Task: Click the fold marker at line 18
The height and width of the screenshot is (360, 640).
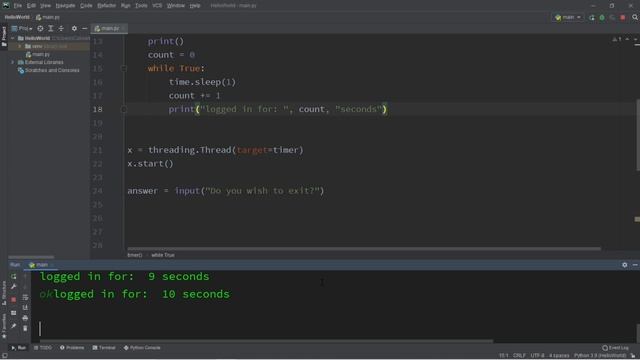Action: click(x=124, y=109)
